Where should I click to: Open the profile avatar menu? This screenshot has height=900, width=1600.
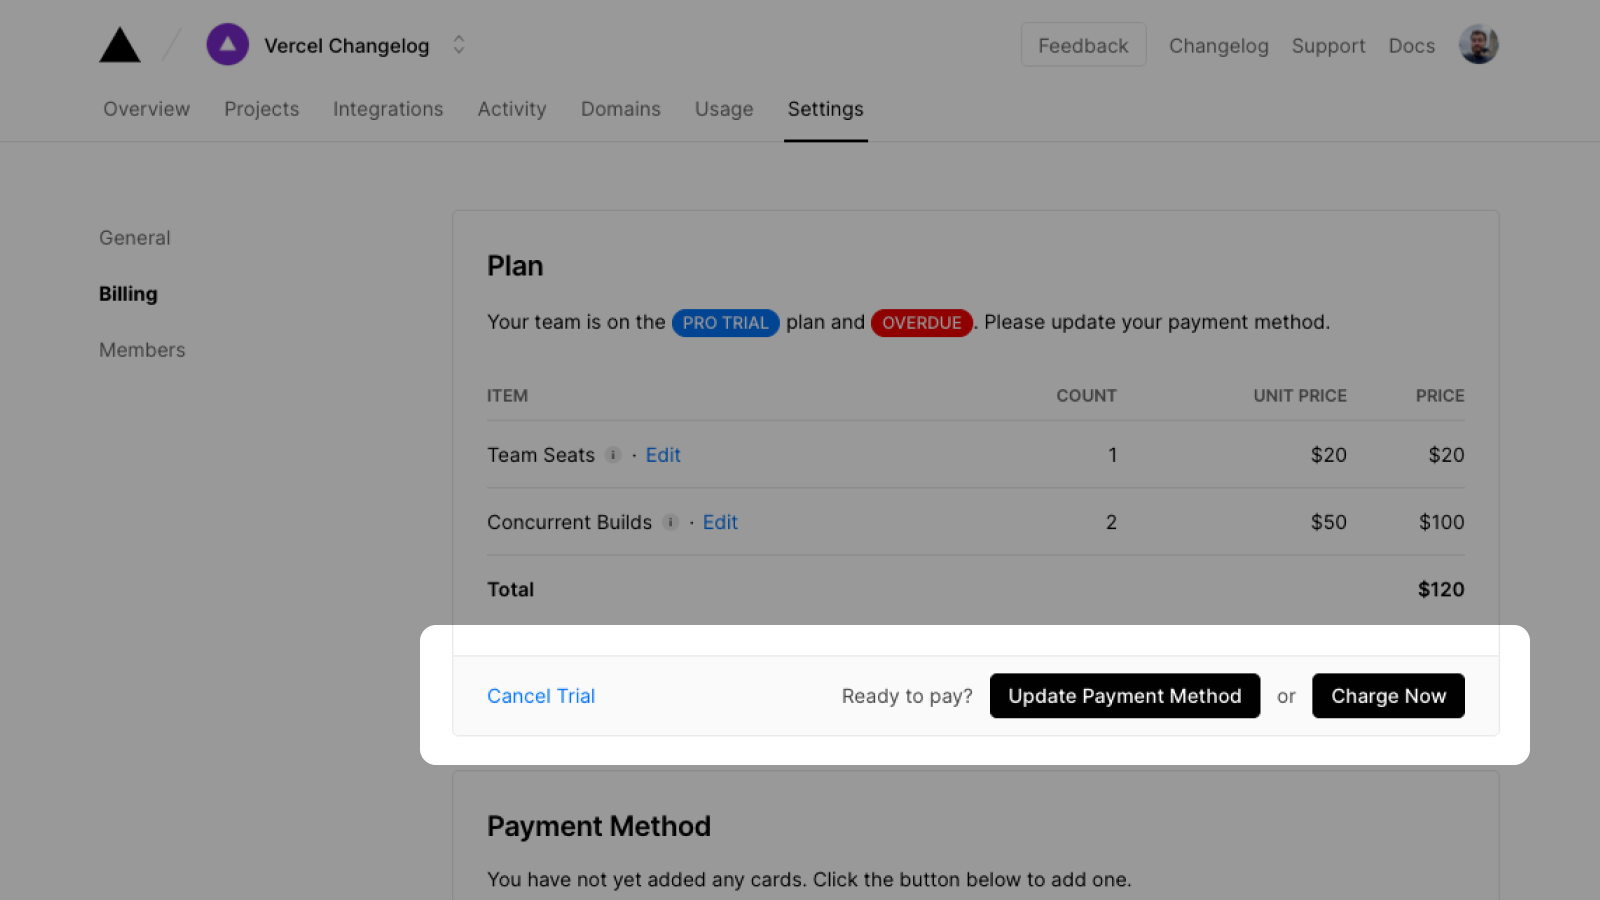click(x=1478, y=44)
